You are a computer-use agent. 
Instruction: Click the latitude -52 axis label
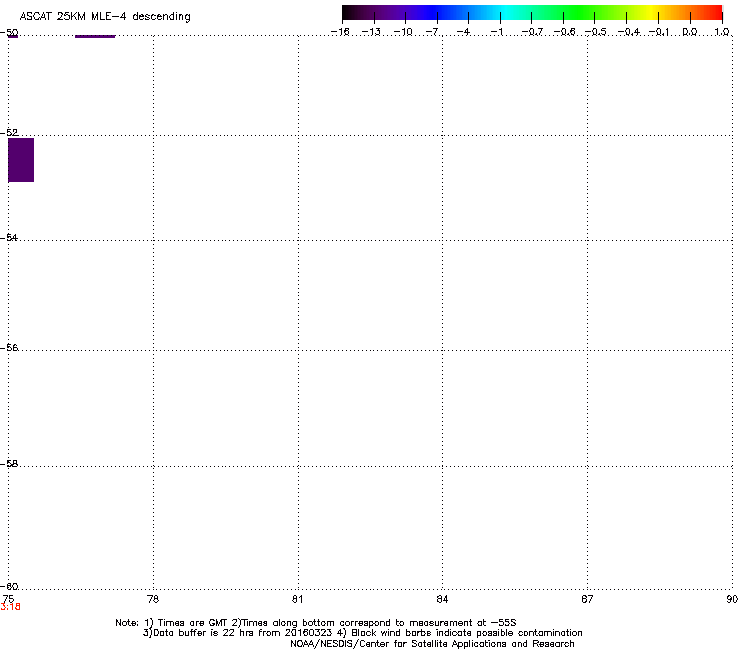pyautogui.click(x=9, y=133)
